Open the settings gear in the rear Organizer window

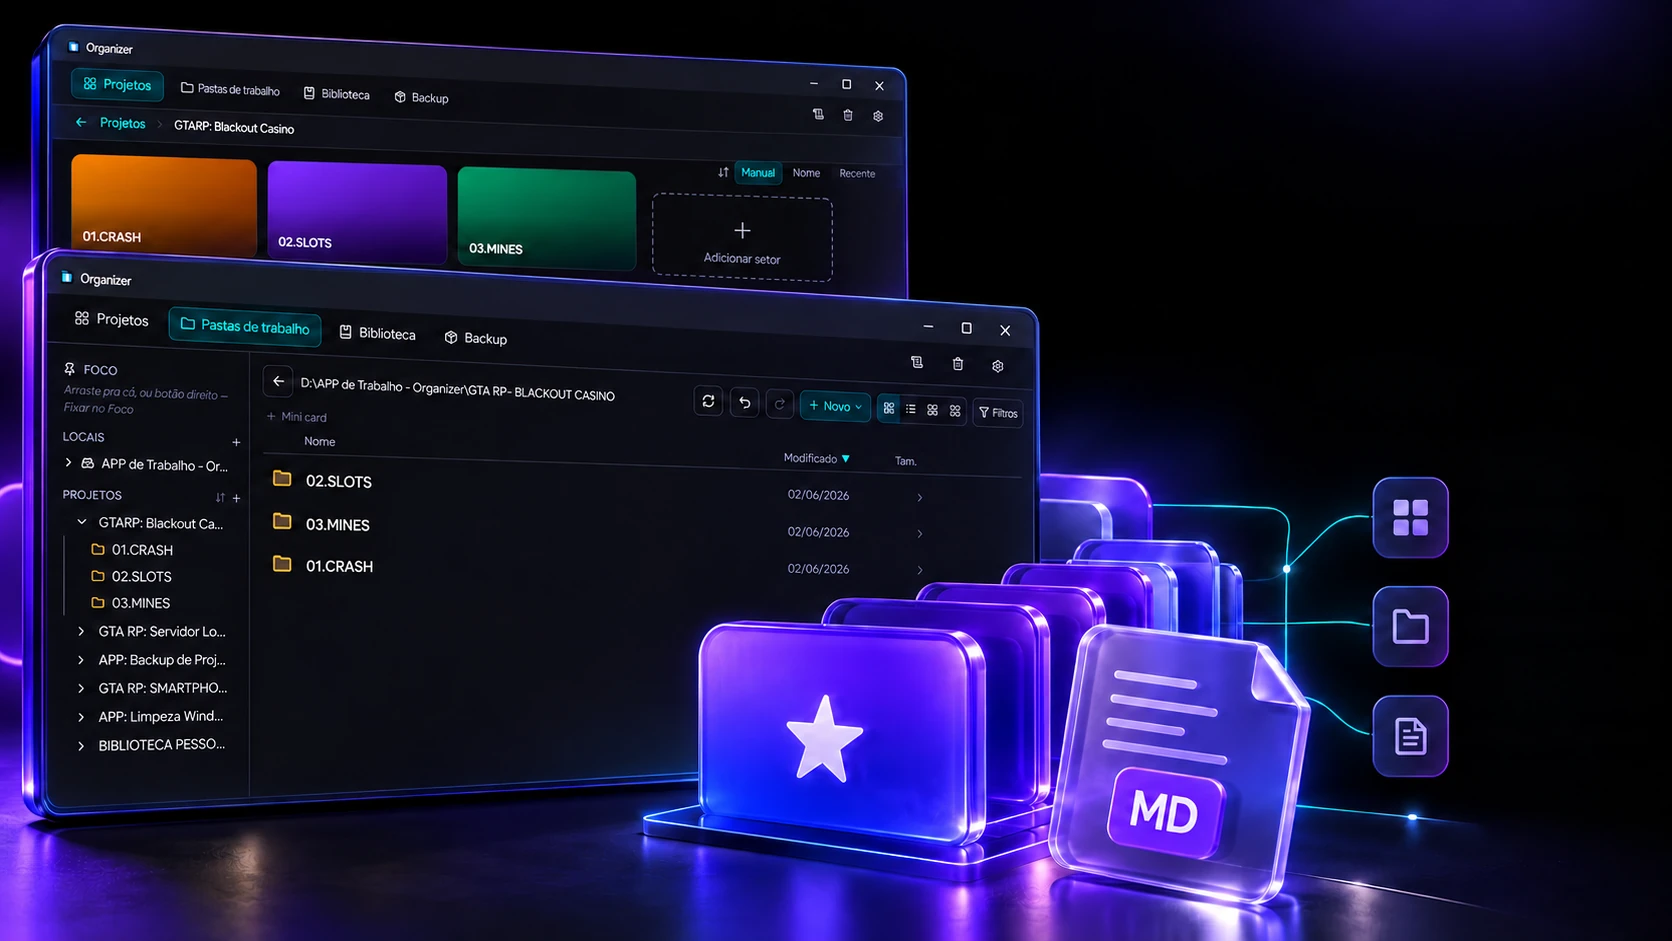tap(878, 116)
